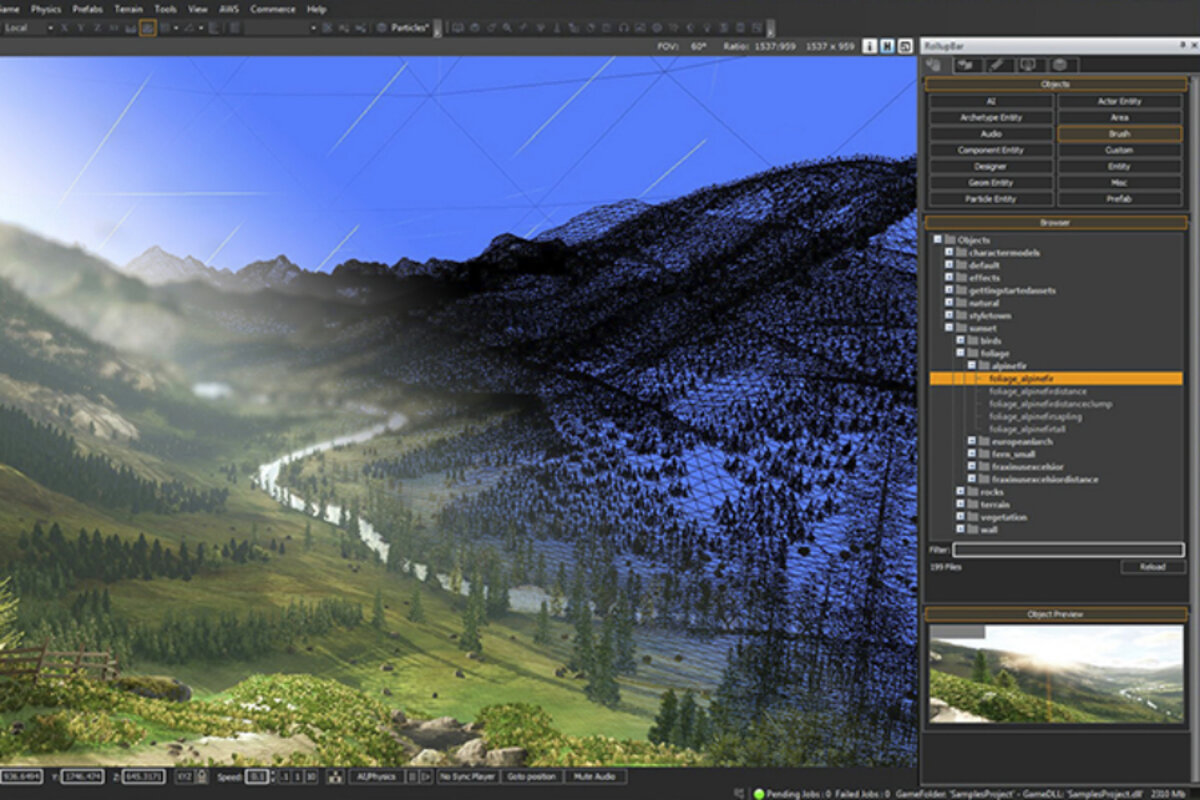
Task: Select the Modeling tab icon in RollupBar
Action: [x=996, y=65]
